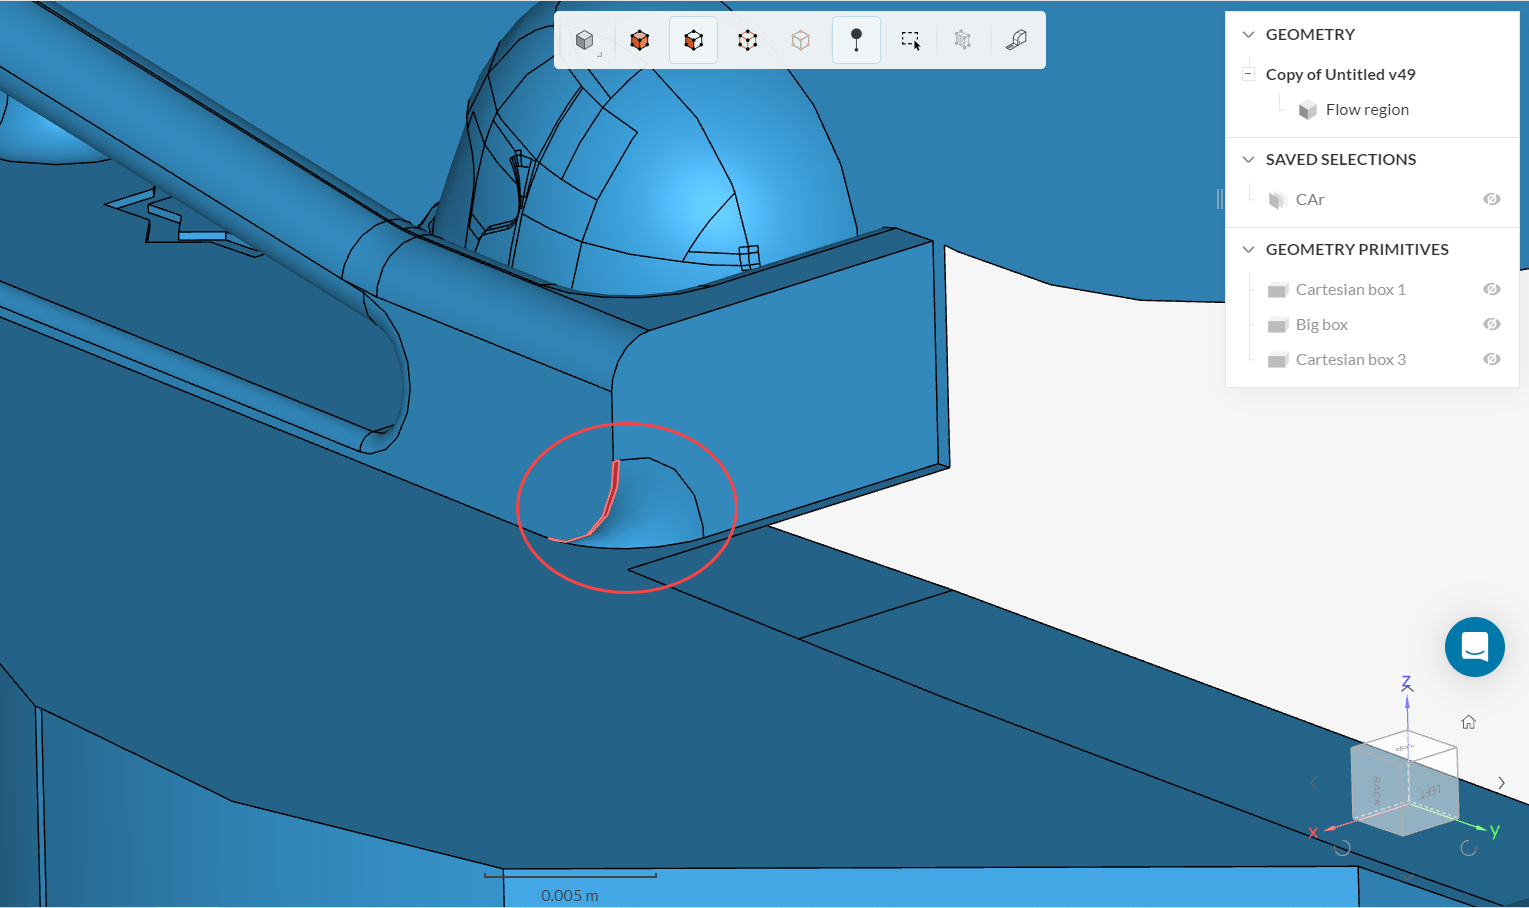1529x908 pixels.
Task: Select the volume selection mode
Action: click(640, 40)
